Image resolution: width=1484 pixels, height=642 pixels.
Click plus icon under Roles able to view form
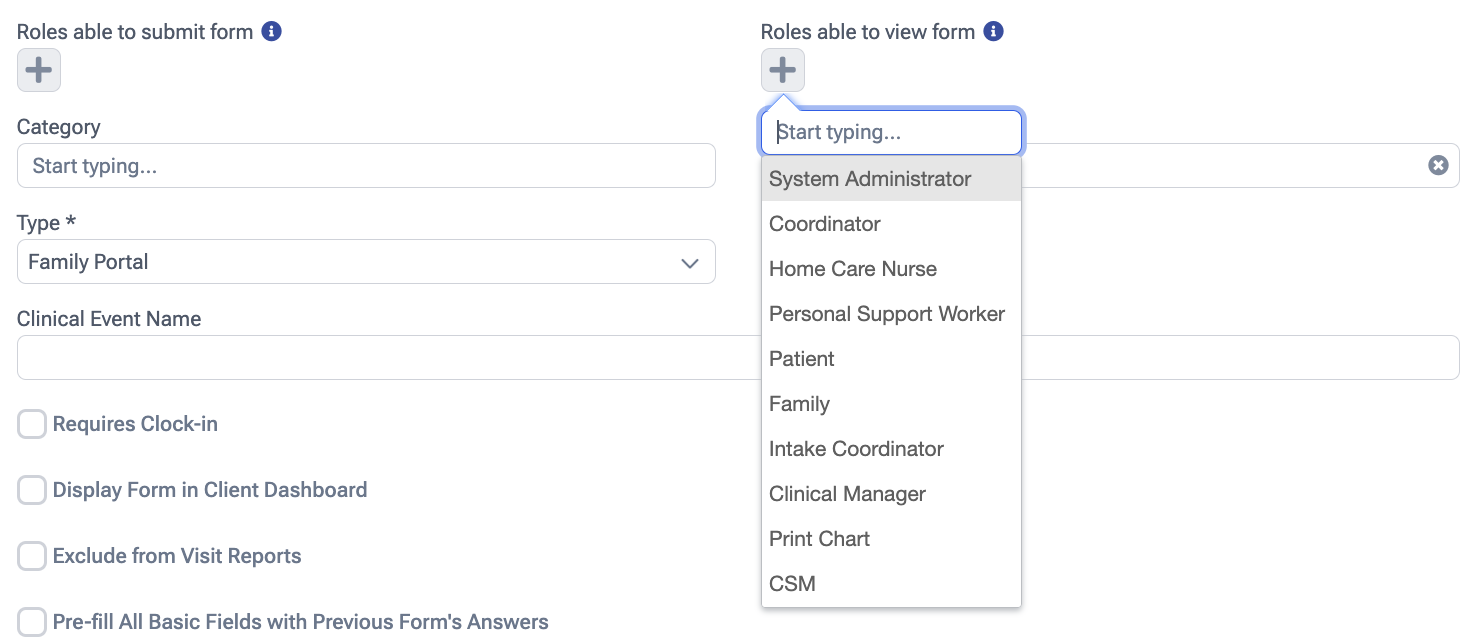[x=782, y=70]
